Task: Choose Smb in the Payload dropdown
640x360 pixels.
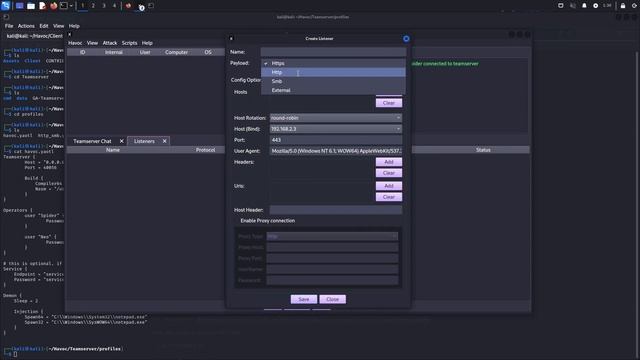Action: (333, 81)
